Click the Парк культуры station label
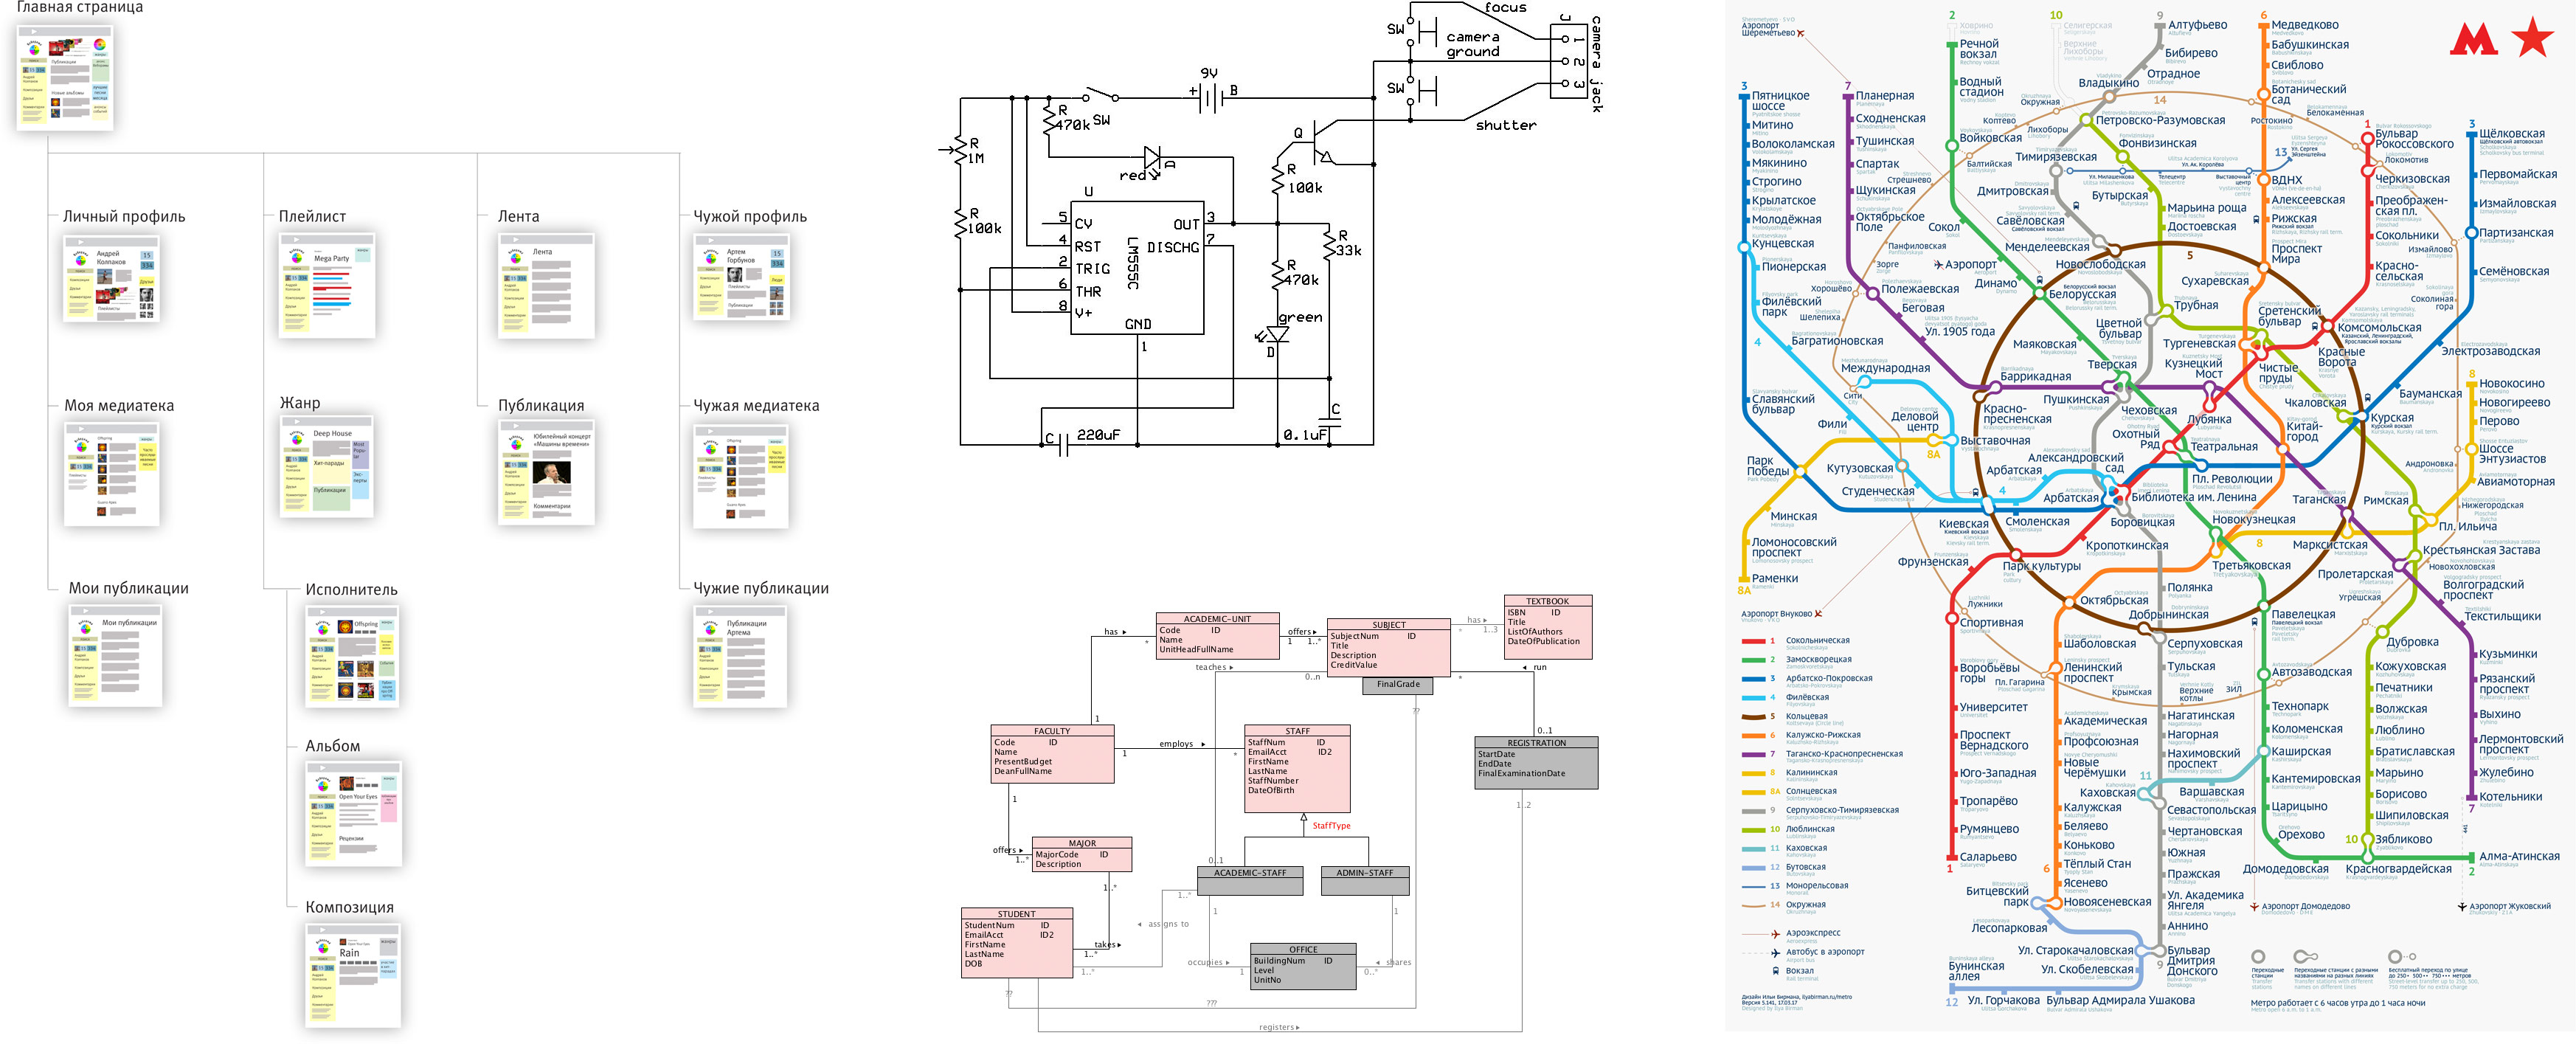 pyautogui.click(x=2041, y=566)
